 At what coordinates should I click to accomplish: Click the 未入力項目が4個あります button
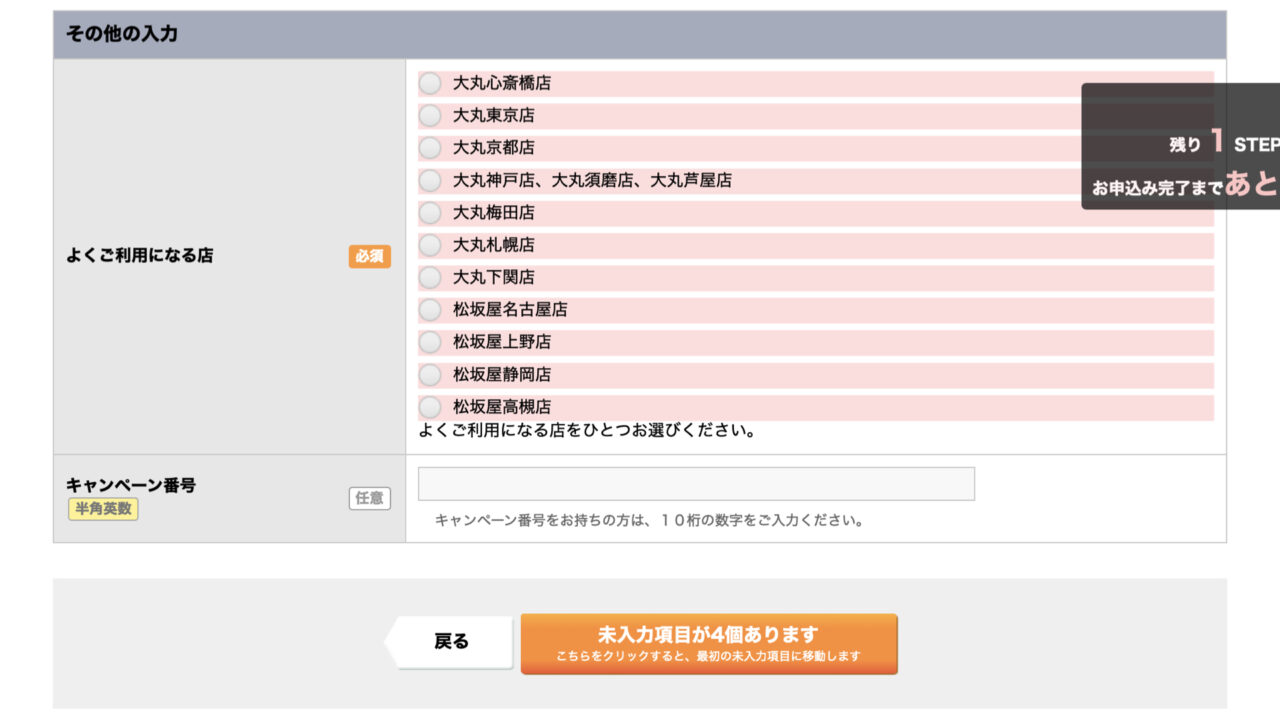pyautogui.click(x=709, y=644)
